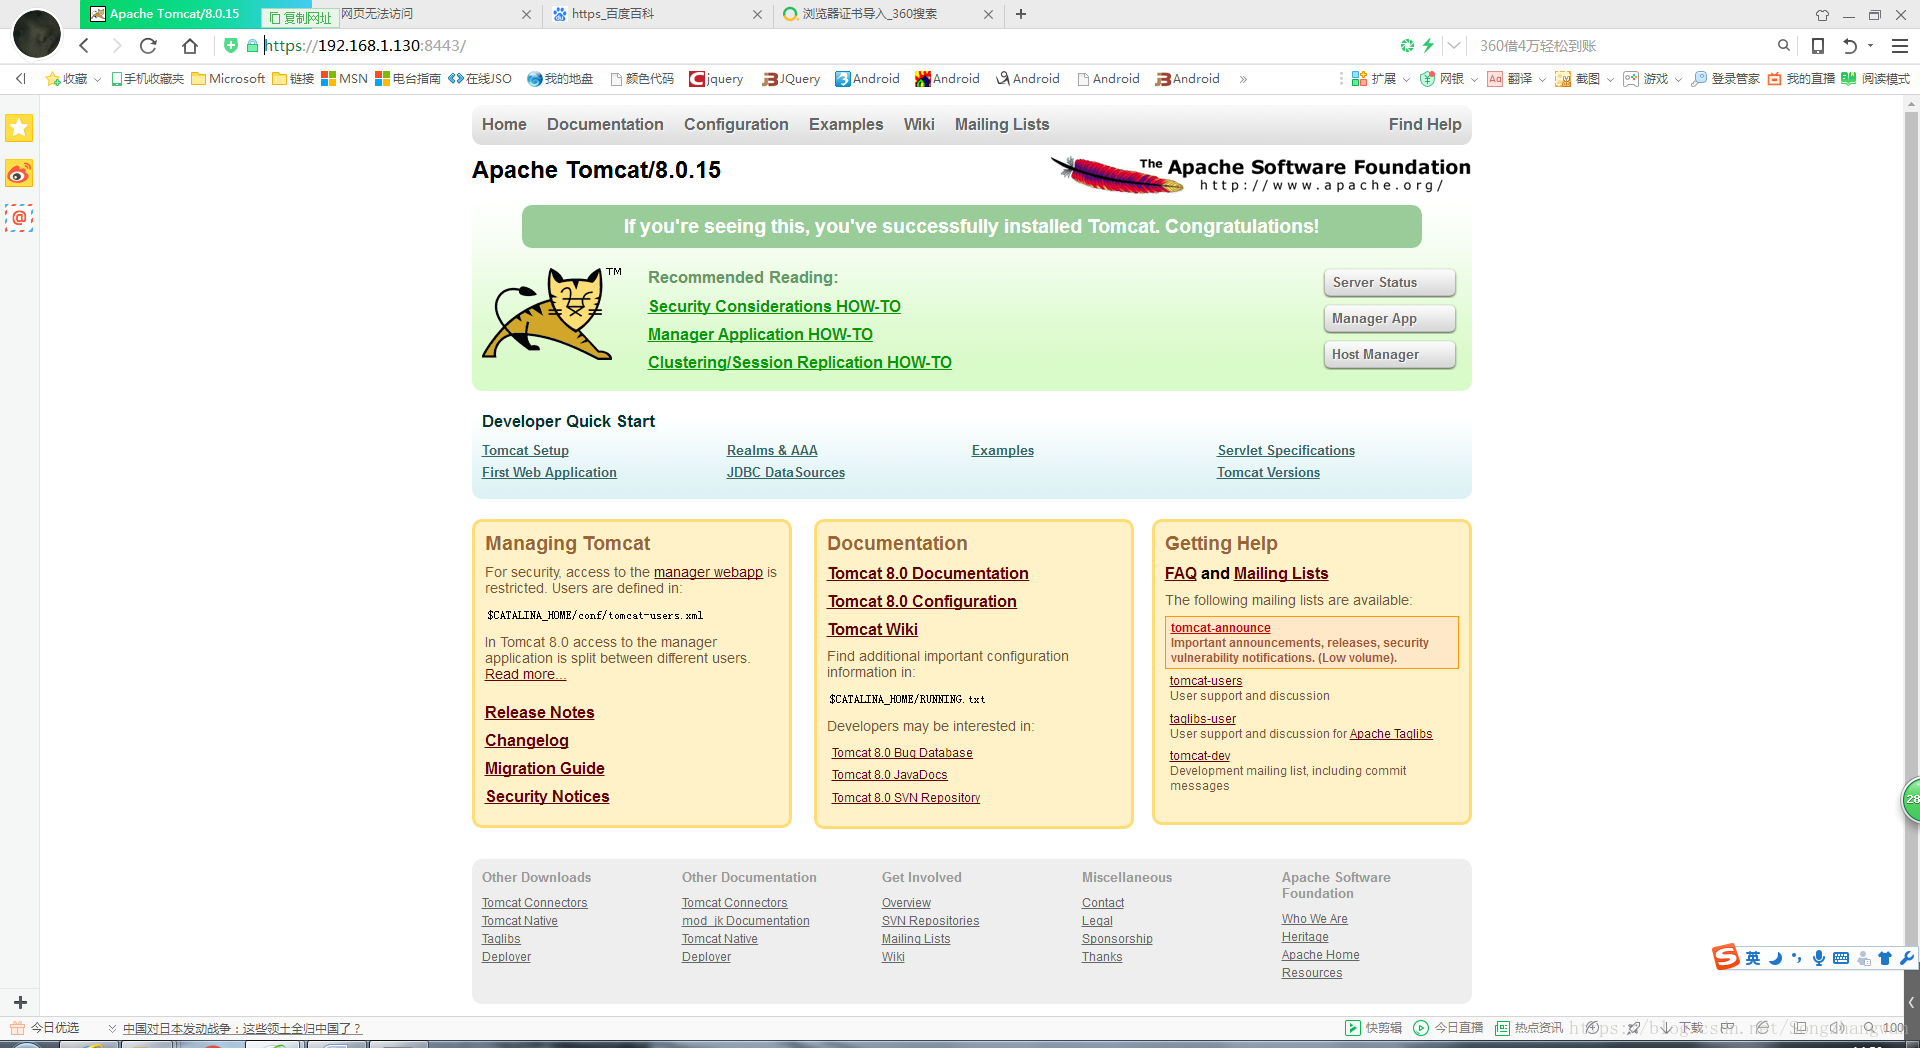Open the Weibo sidebar icon

coord(19,173)
